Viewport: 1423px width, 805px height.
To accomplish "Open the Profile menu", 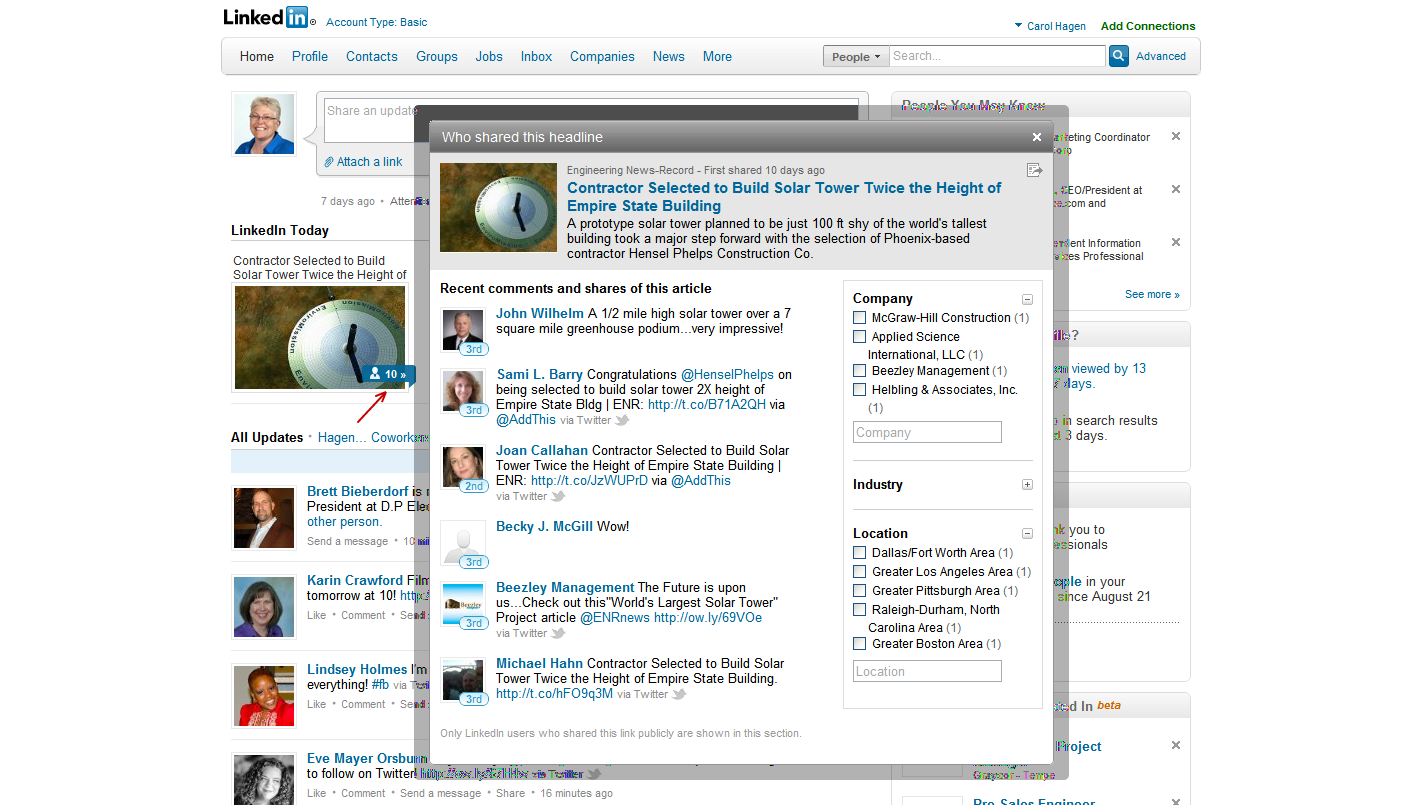I will (310, 57).
